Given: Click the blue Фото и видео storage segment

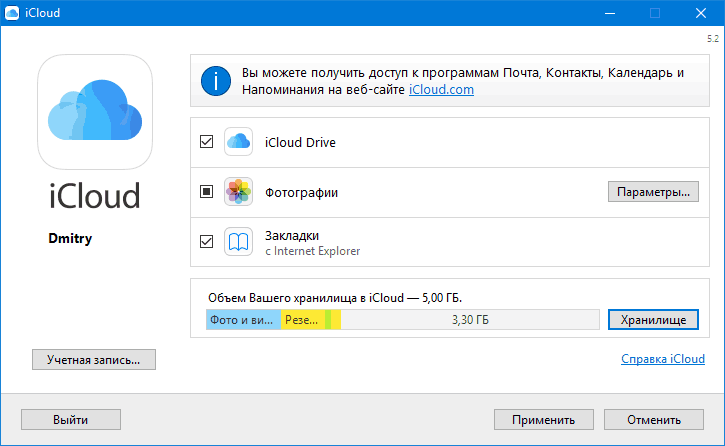Looking at the screenshot, I should [243, 320].
